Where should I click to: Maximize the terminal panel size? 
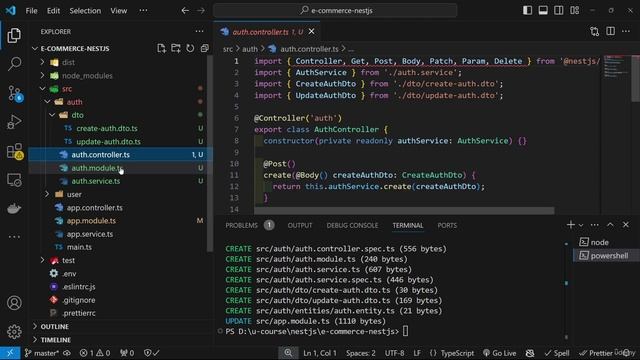(x=610, y=225)
